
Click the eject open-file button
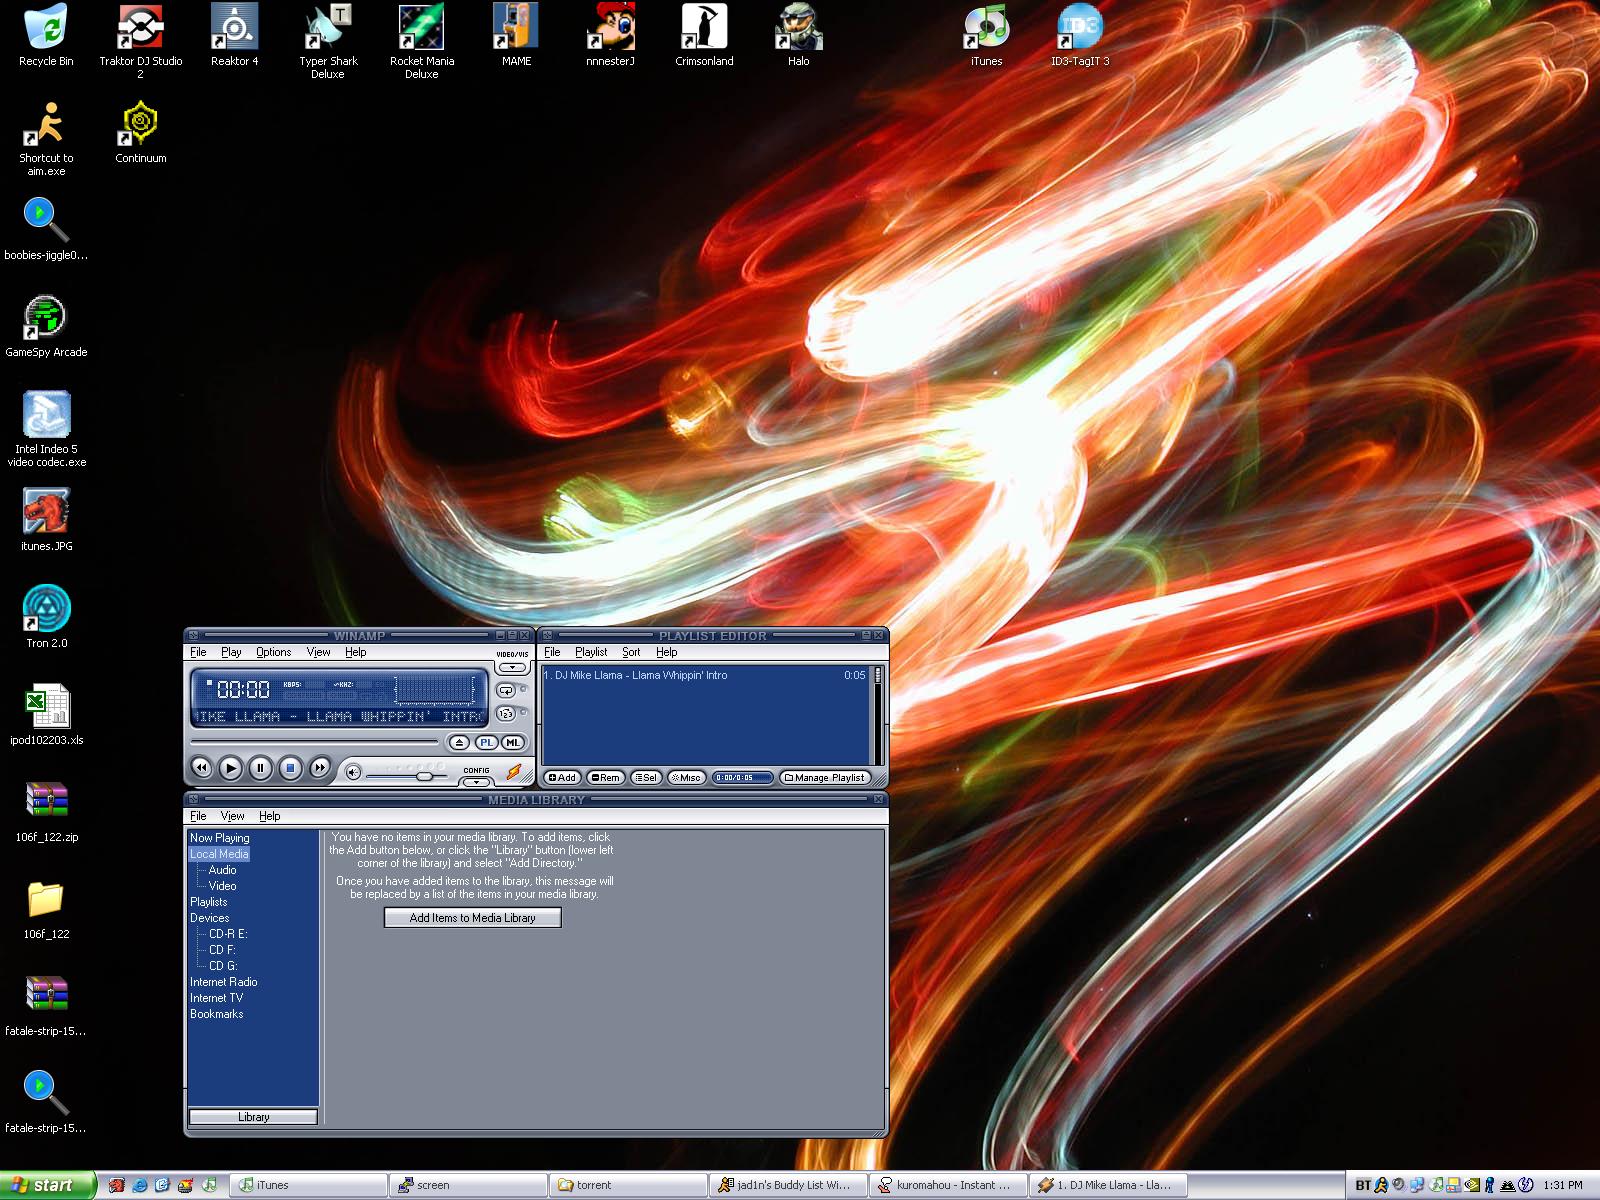tap(458, 742)
